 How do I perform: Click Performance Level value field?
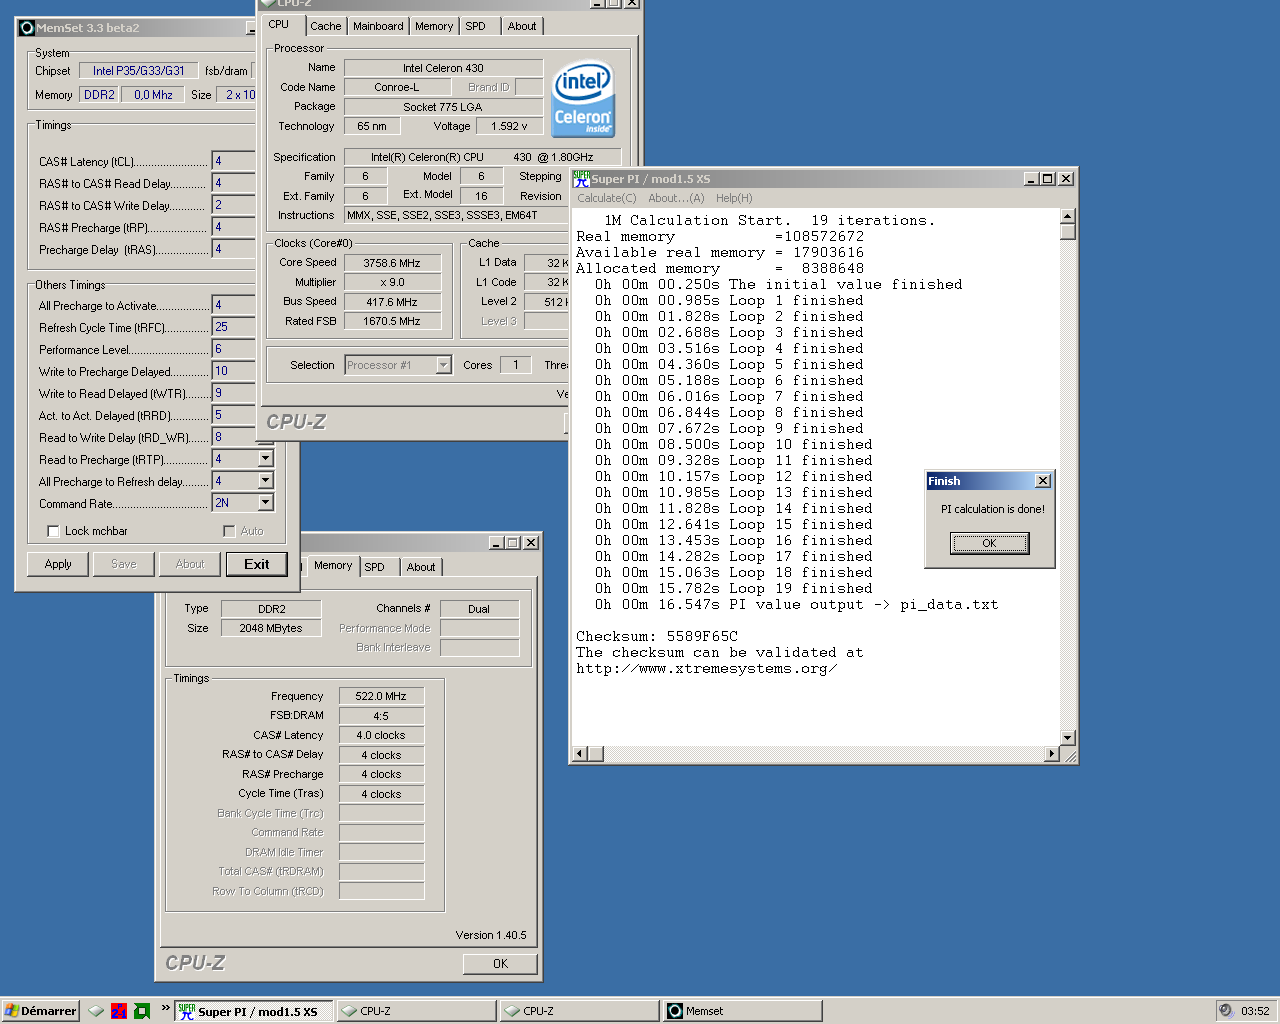click(234, 349)
